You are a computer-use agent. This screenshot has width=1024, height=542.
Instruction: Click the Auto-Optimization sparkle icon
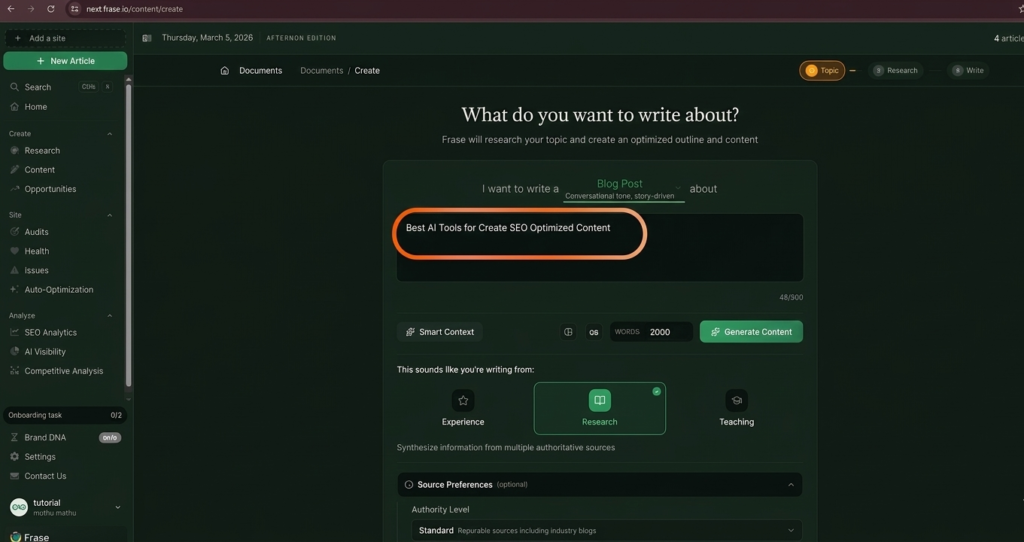tap(14, 289)
